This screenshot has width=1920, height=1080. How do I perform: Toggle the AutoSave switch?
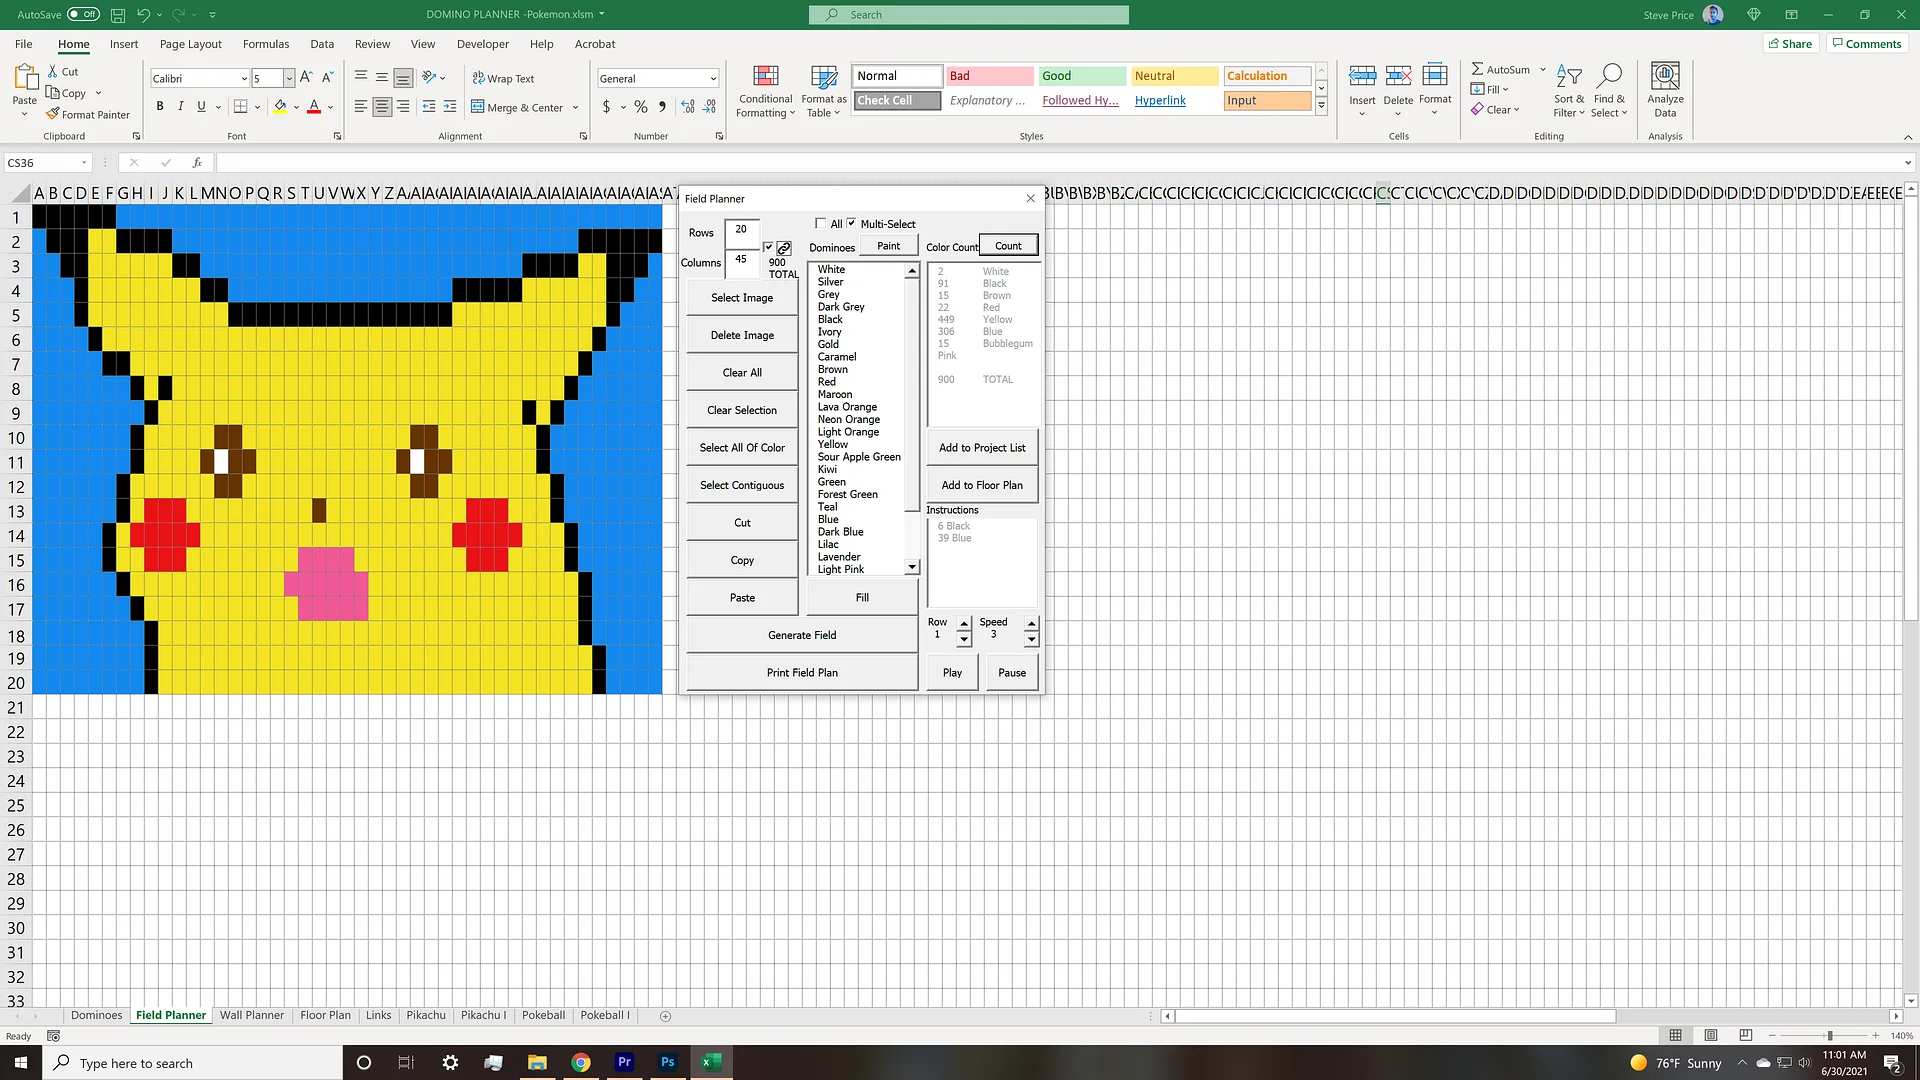point(83,15)
